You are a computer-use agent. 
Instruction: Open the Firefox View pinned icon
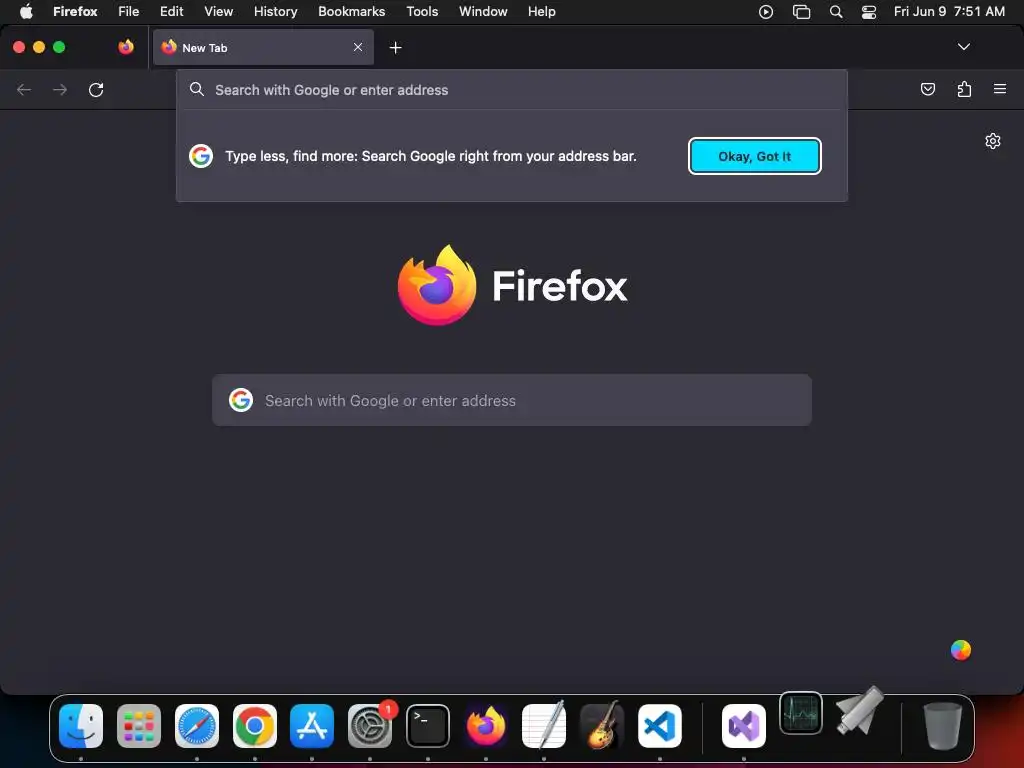[126, 47]
